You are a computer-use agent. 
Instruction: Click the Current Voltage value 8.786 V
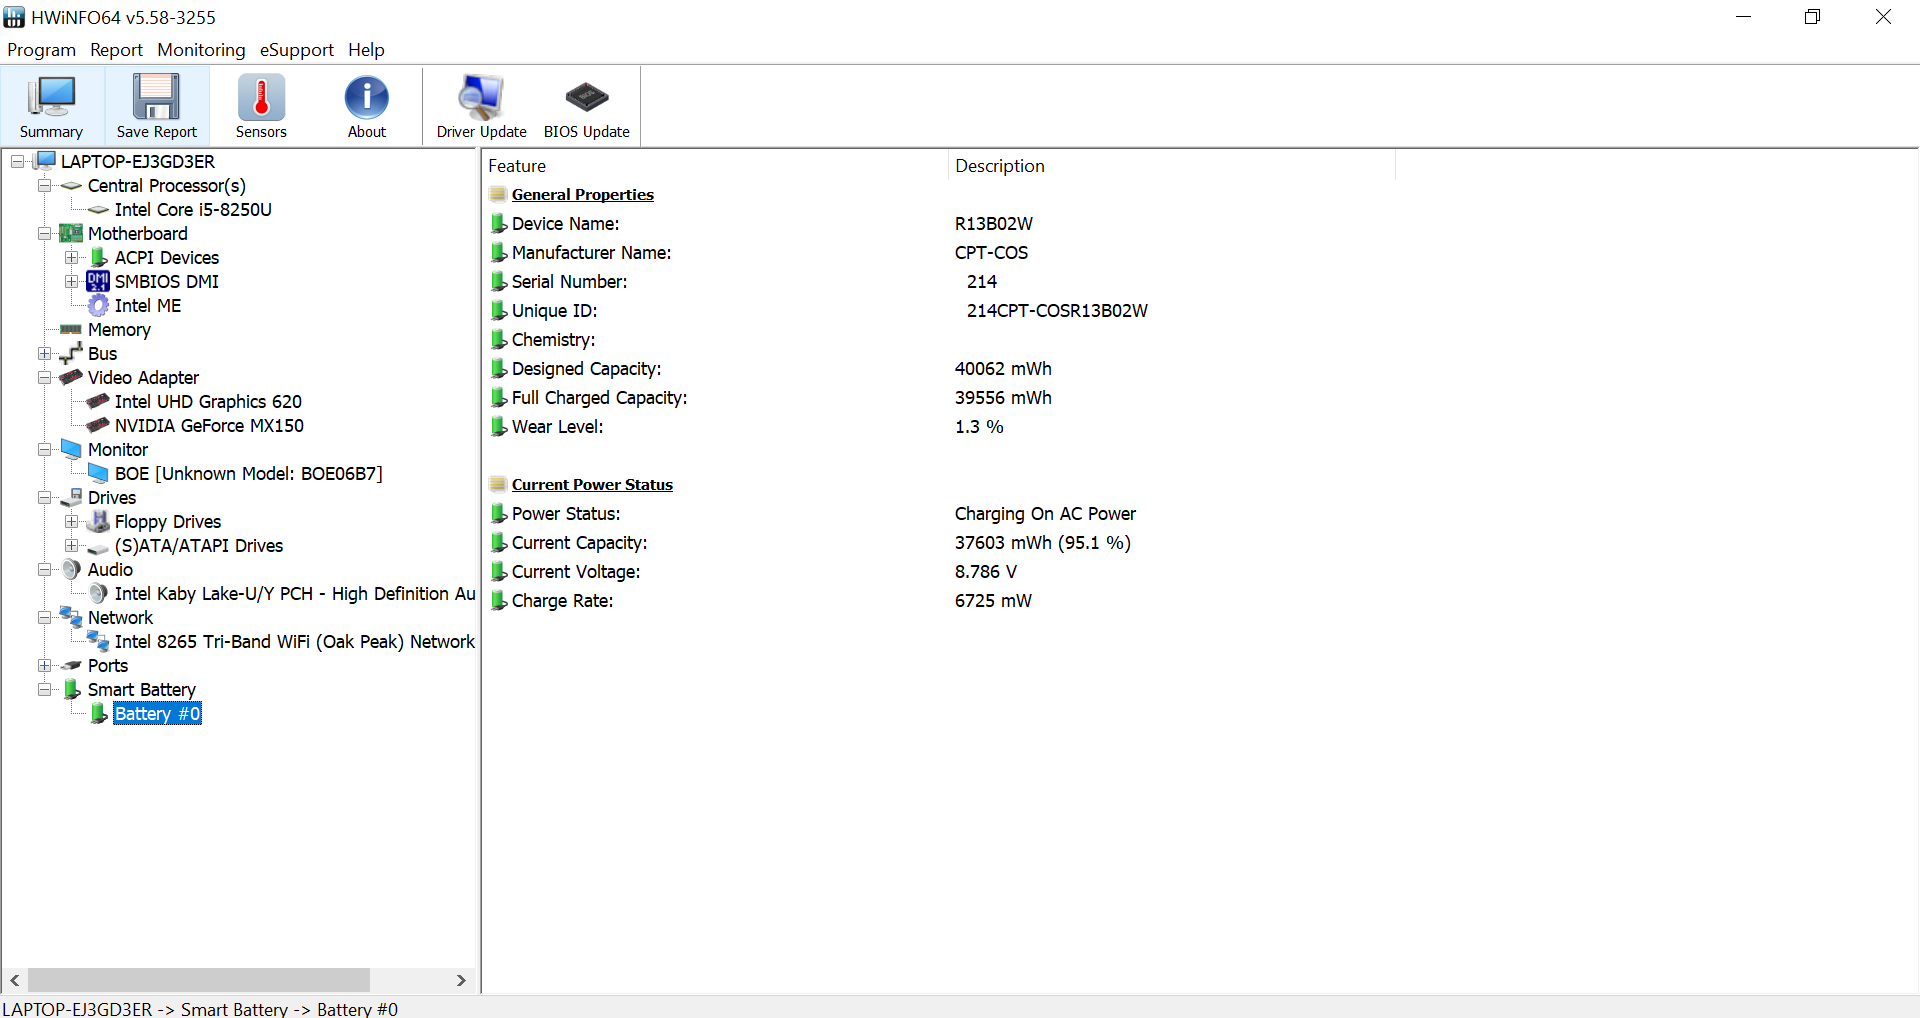[986, 572]
